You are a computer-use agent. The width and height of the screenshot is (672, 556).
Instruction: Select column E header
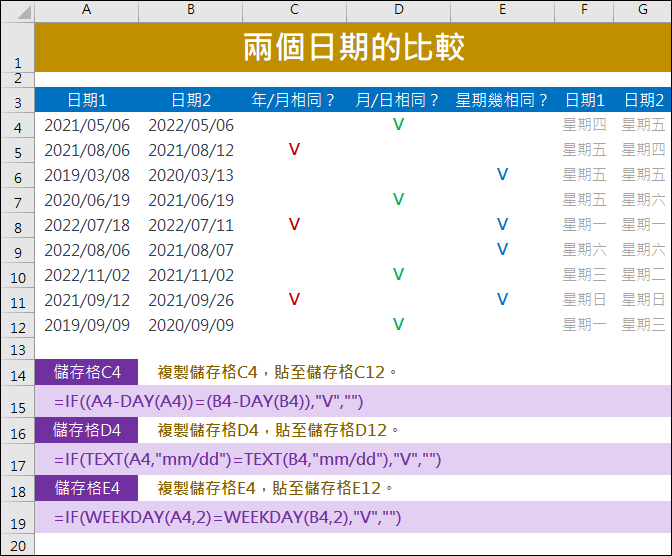click(502, 11)
